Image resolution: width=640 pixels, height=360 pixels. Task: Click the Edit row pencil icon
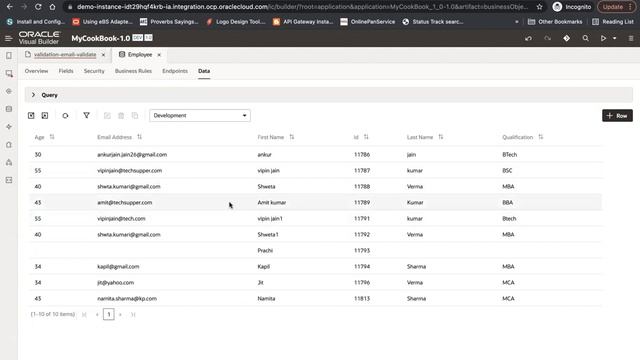pyautogui.click(x=107, y=116)
